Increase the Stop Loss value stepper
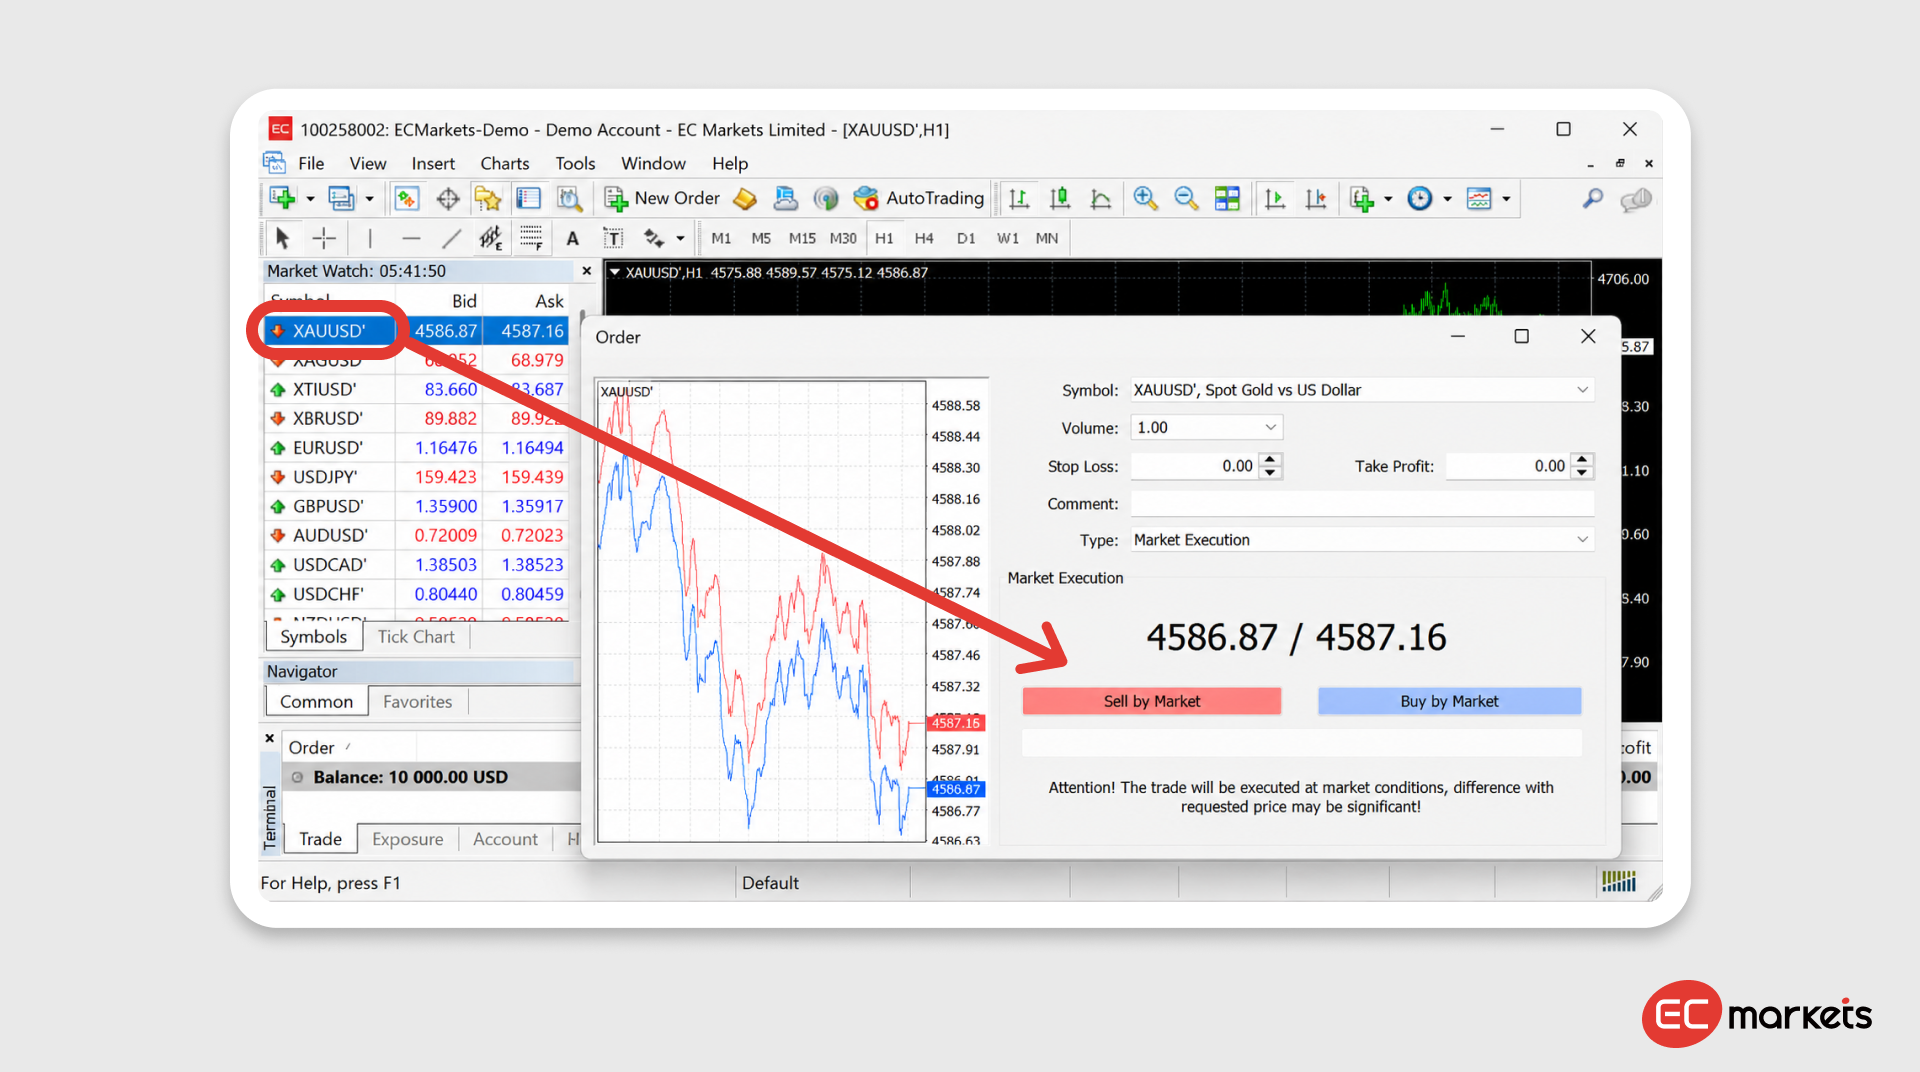 [x=1270, y=460]
